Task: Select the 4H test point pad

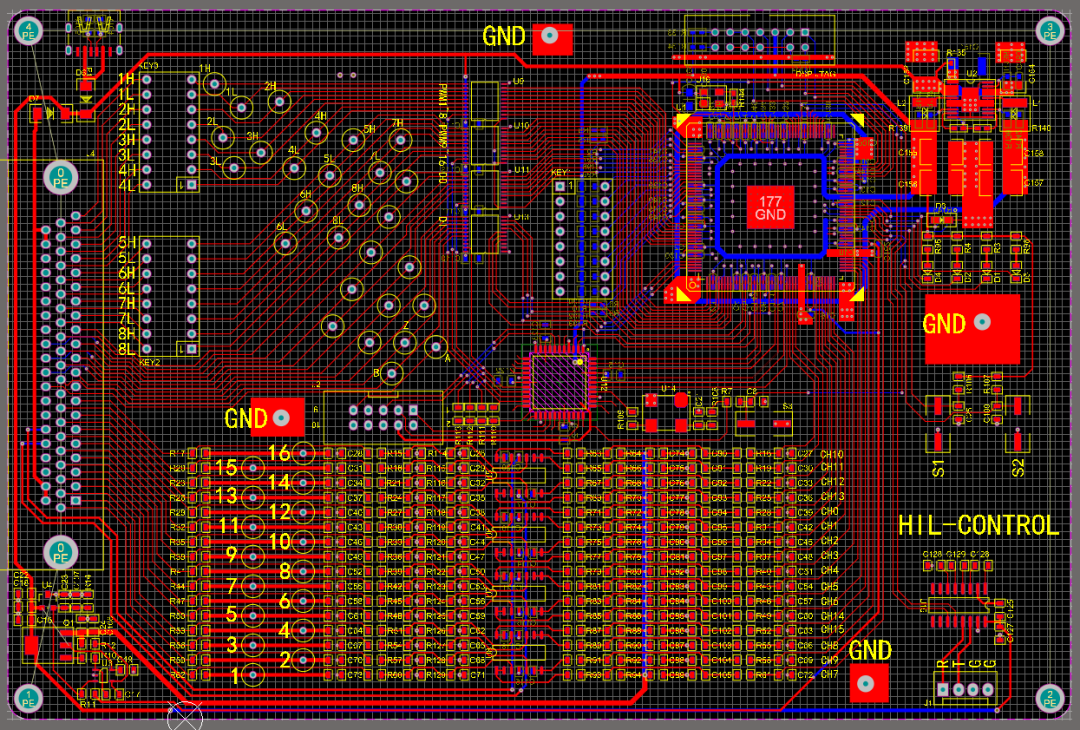Action: 316,132
